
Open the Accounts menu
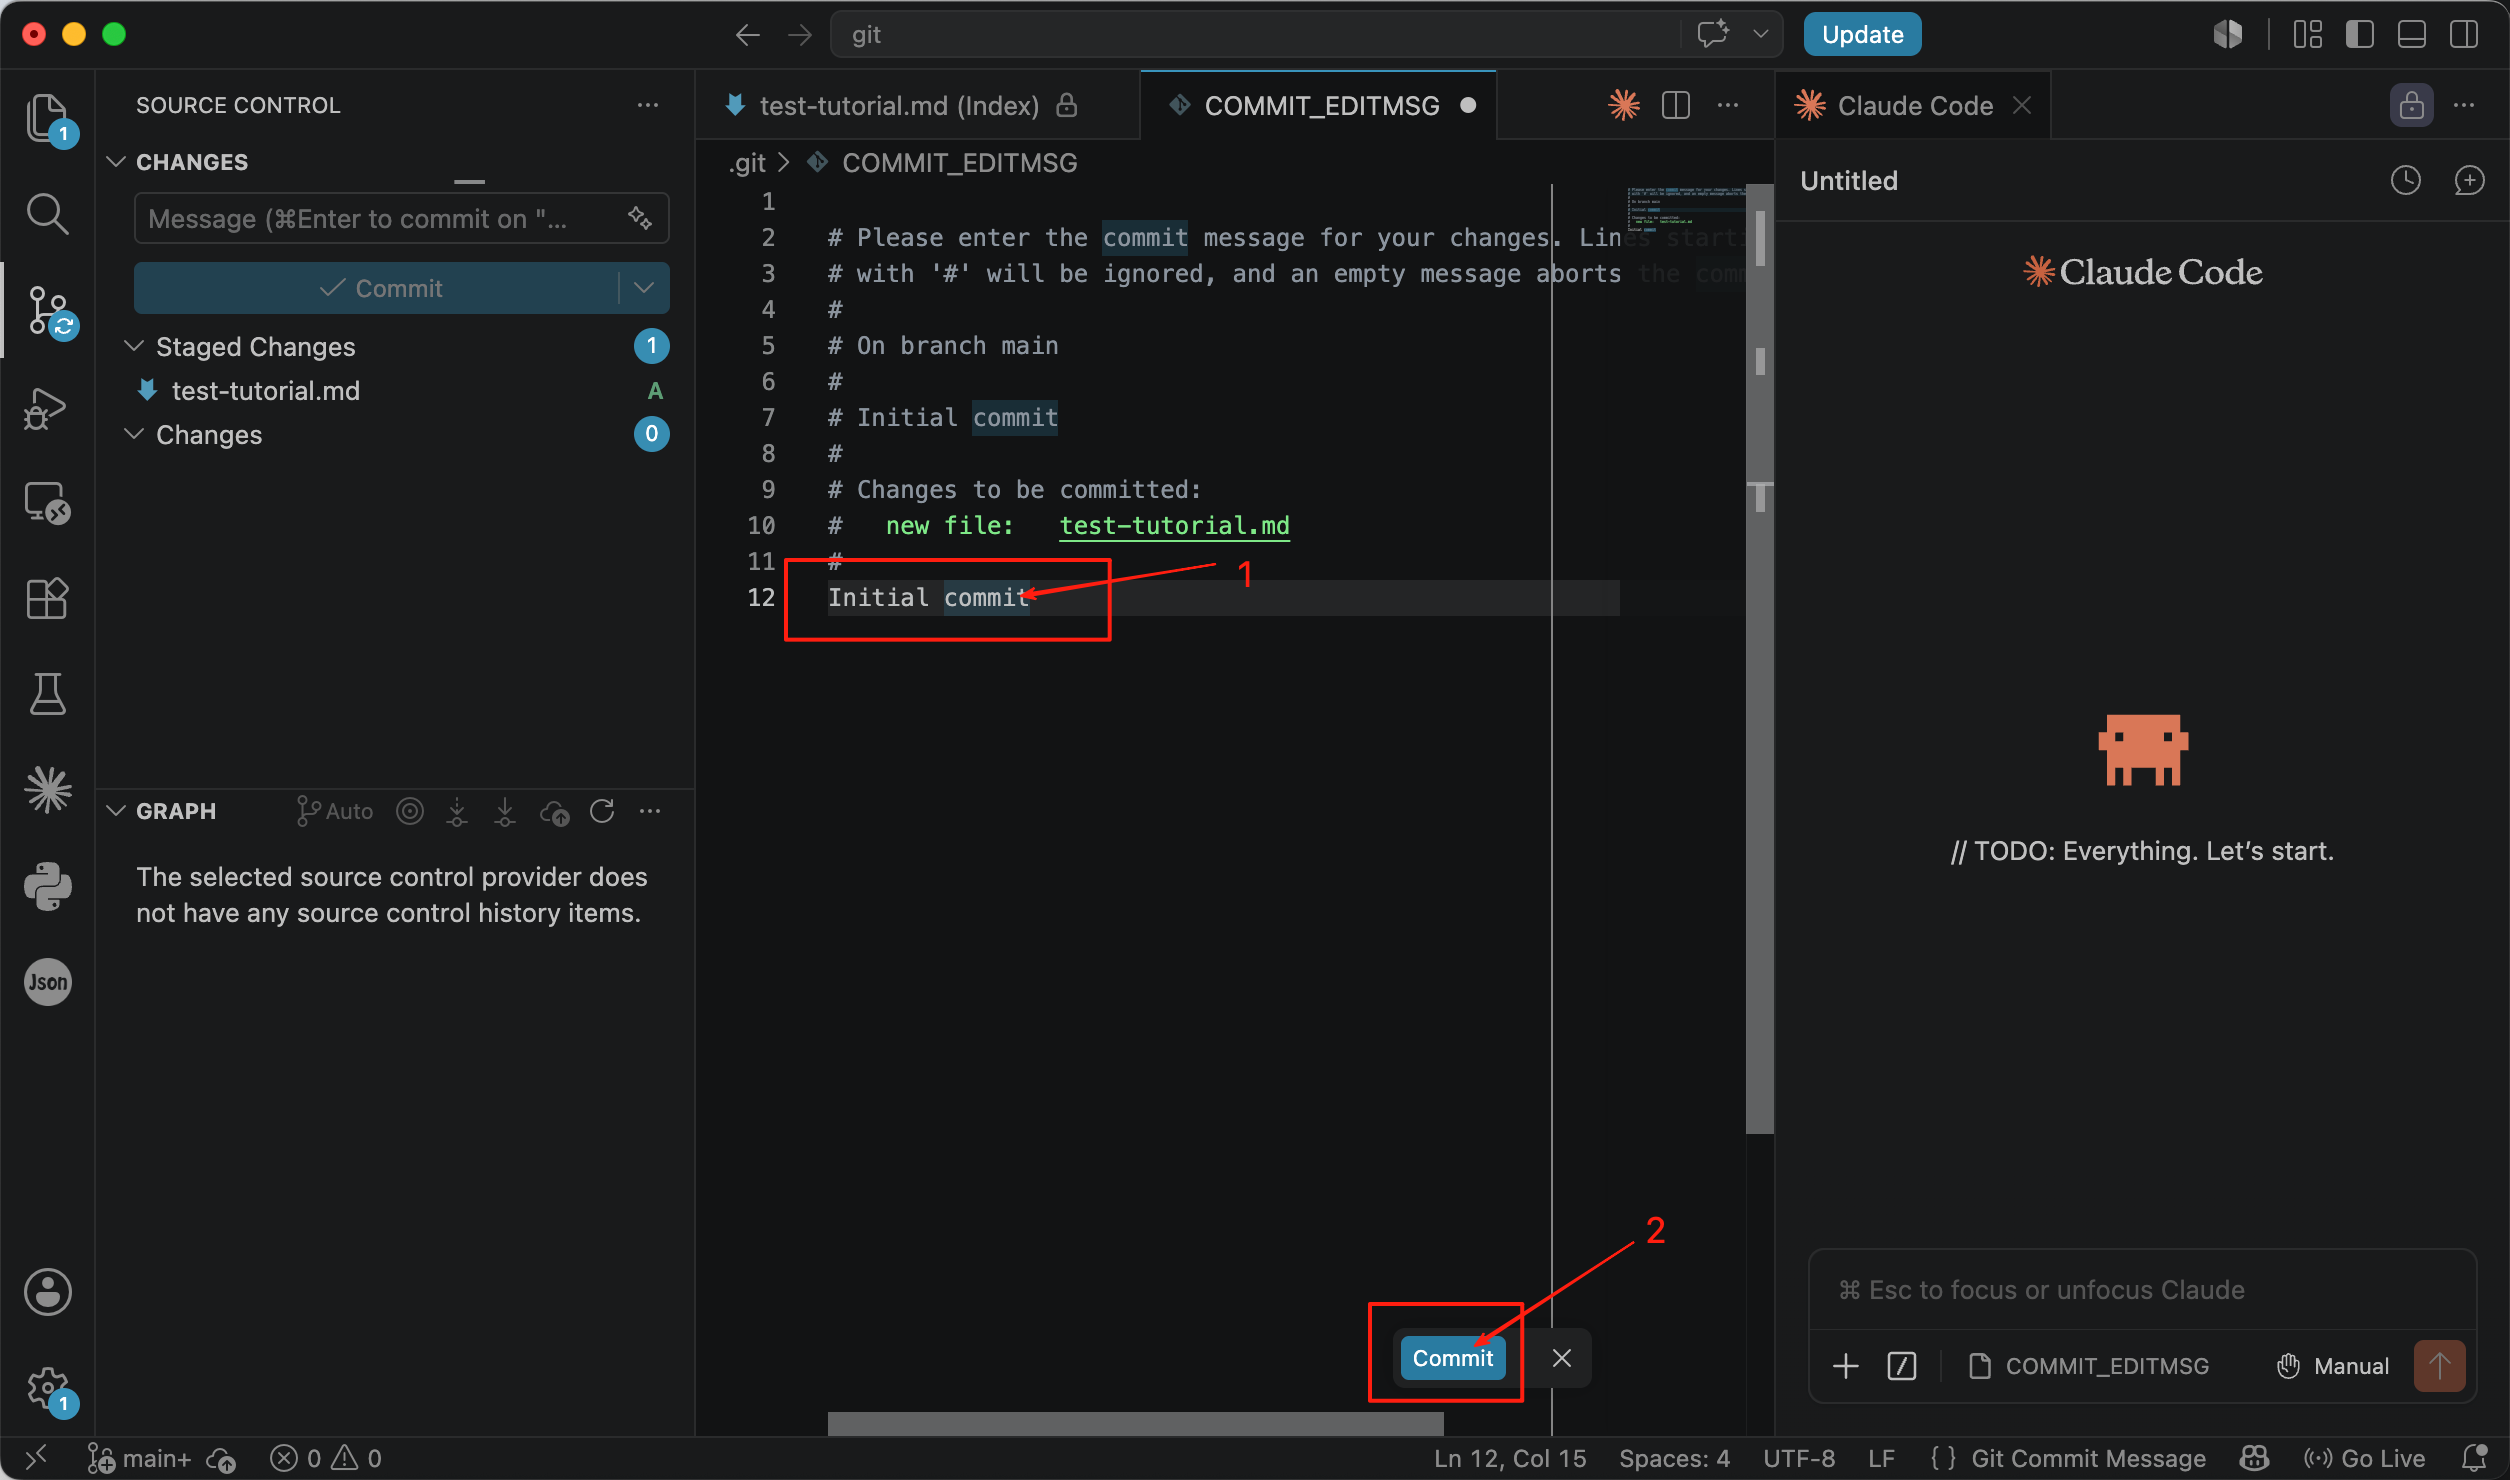tap(47, 1292)
